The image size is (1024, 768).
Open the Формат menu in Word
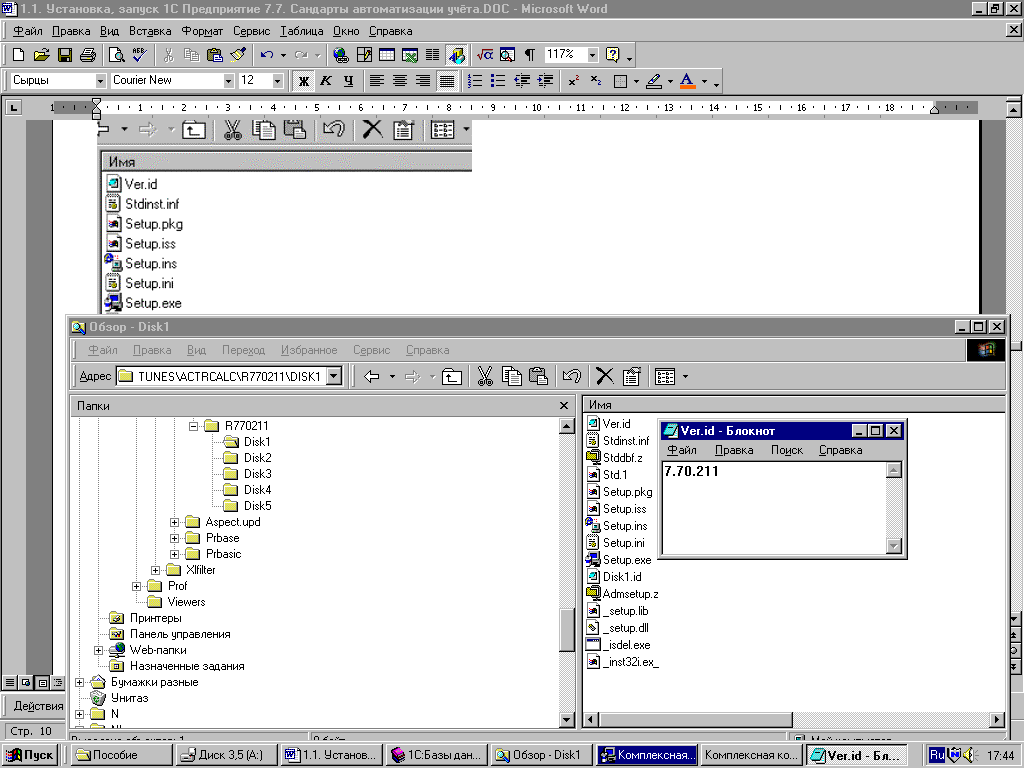pyautogui.click(x=202, y=31)
